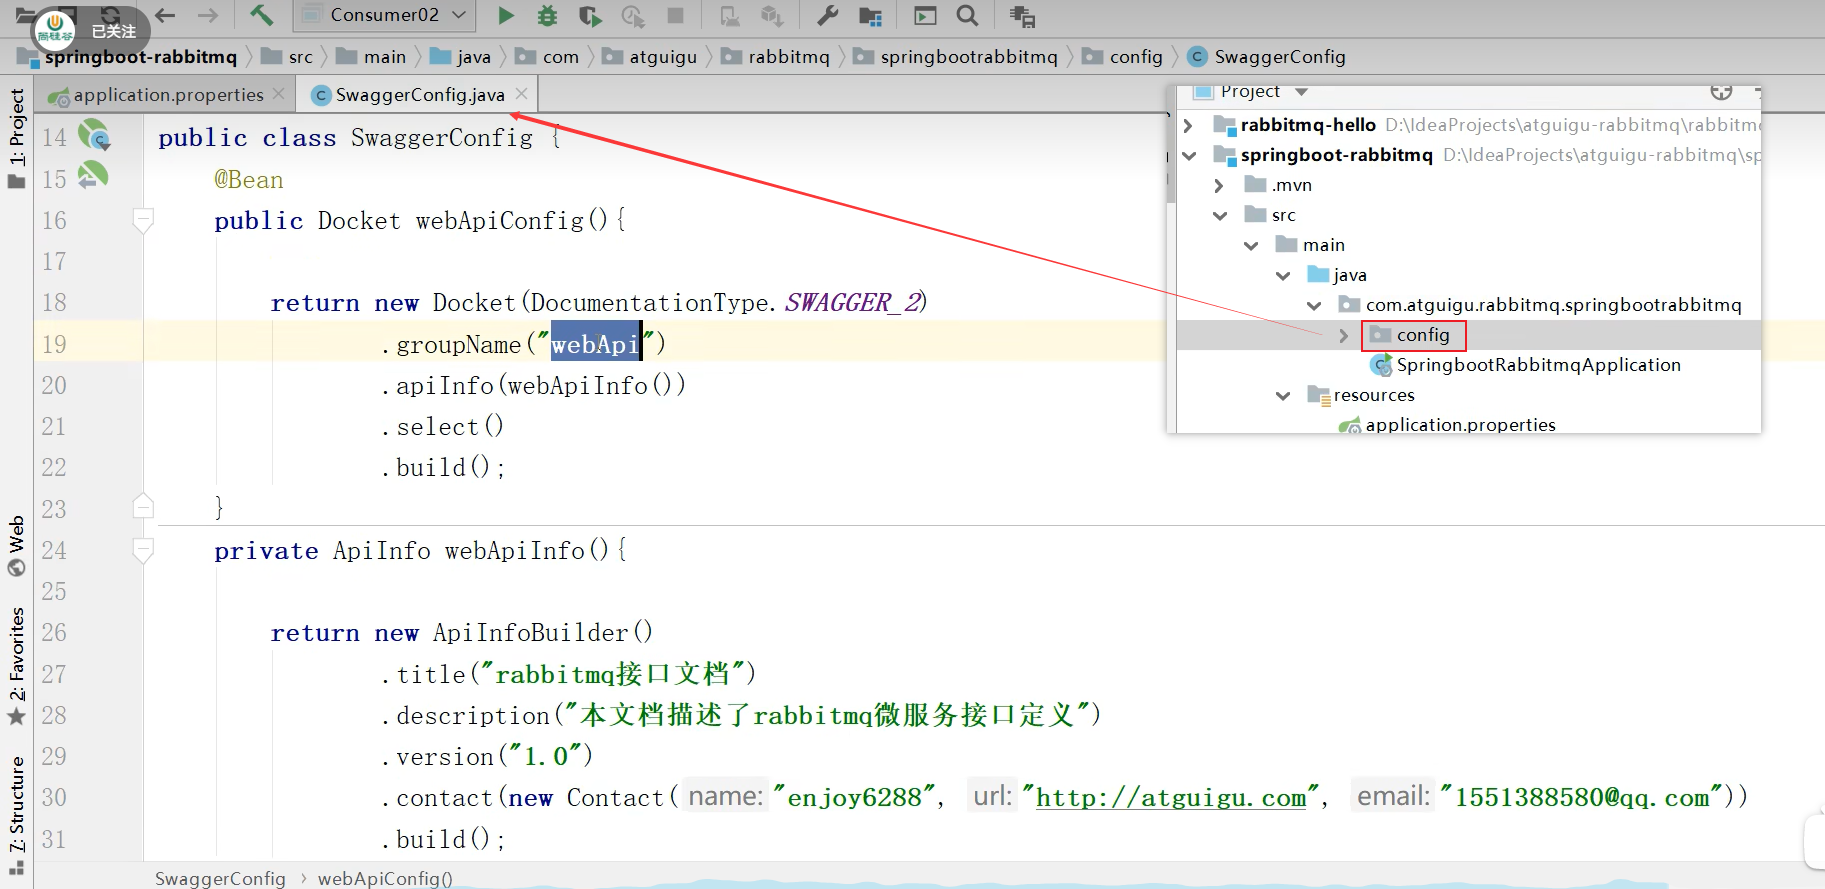Open Project Structure icon
The width and height of the screenshot is (1825, 889).
click(x=871, y=16)
